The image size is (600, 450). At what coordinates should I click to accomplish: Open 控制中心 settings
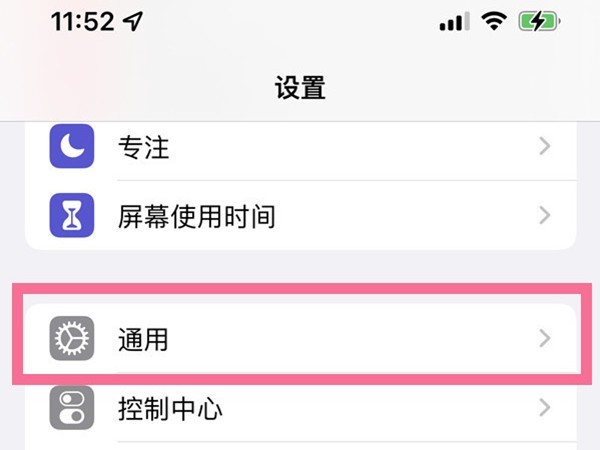click(x=300, y=409)
